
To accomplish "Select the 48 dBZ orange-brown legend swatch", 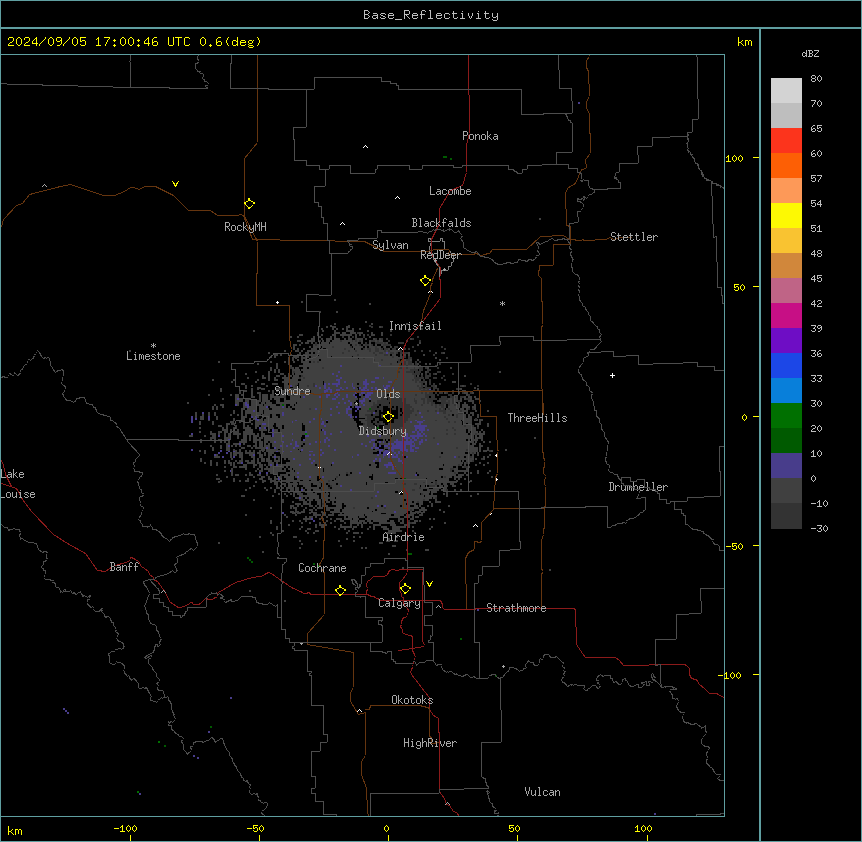I will [786, 265].
